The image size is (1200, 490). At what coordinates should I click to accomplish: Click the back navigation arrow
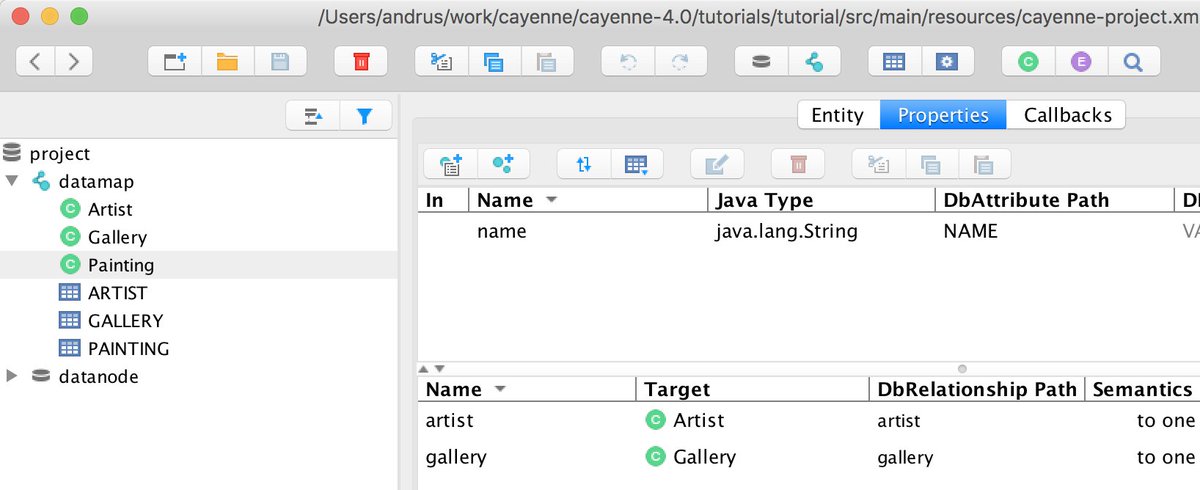35,62
